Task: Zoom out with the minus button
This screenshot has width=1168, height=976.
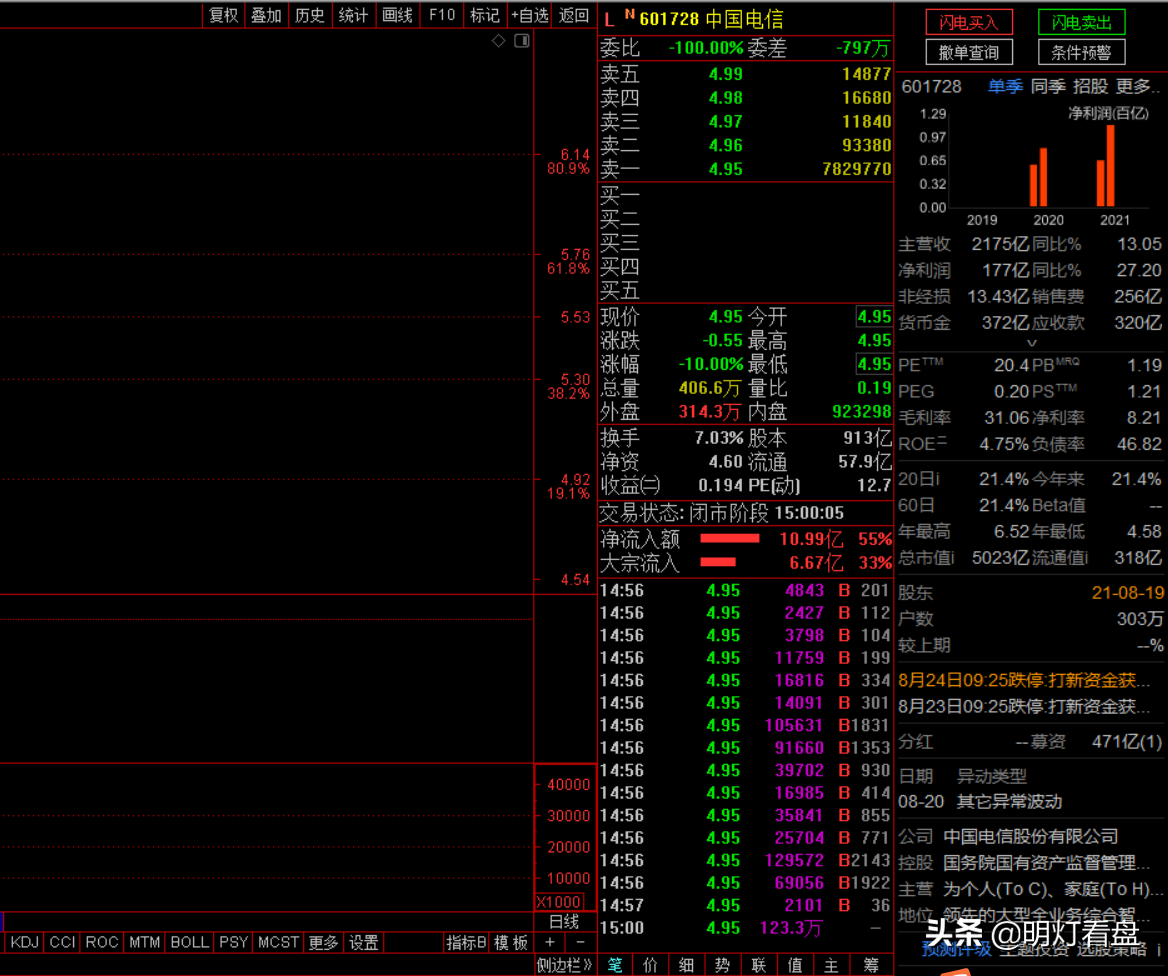Action: point(580,942)
